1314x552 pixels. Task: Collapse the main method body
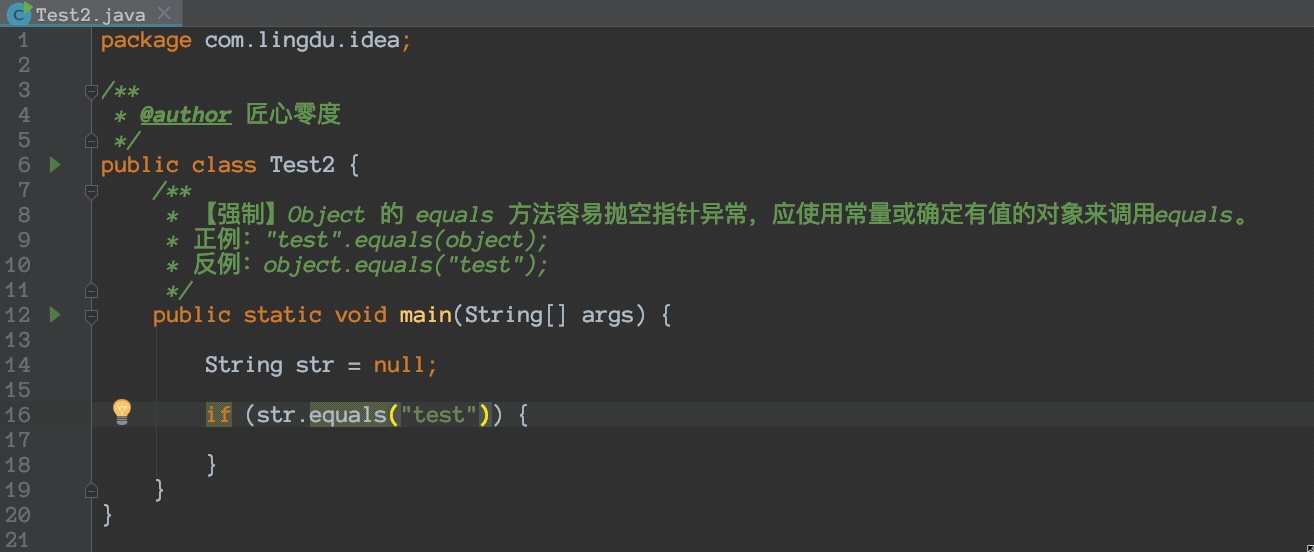[x=92, y=316]
